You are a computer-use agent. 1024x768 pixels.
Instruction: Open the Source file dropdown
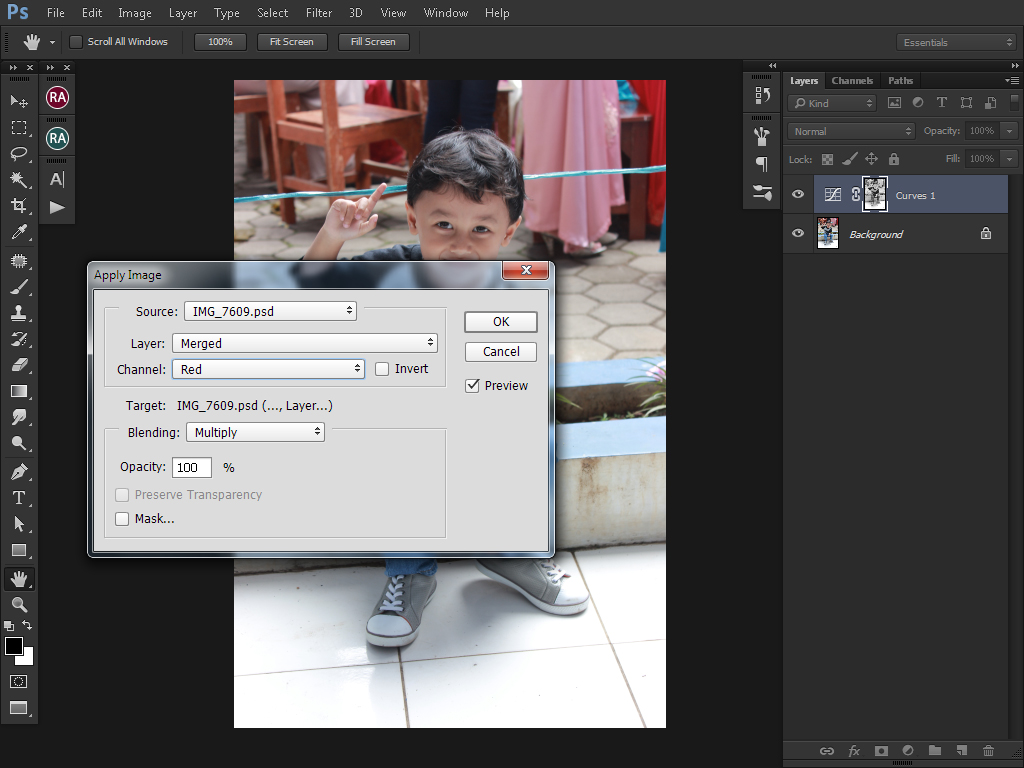point(270,311)
